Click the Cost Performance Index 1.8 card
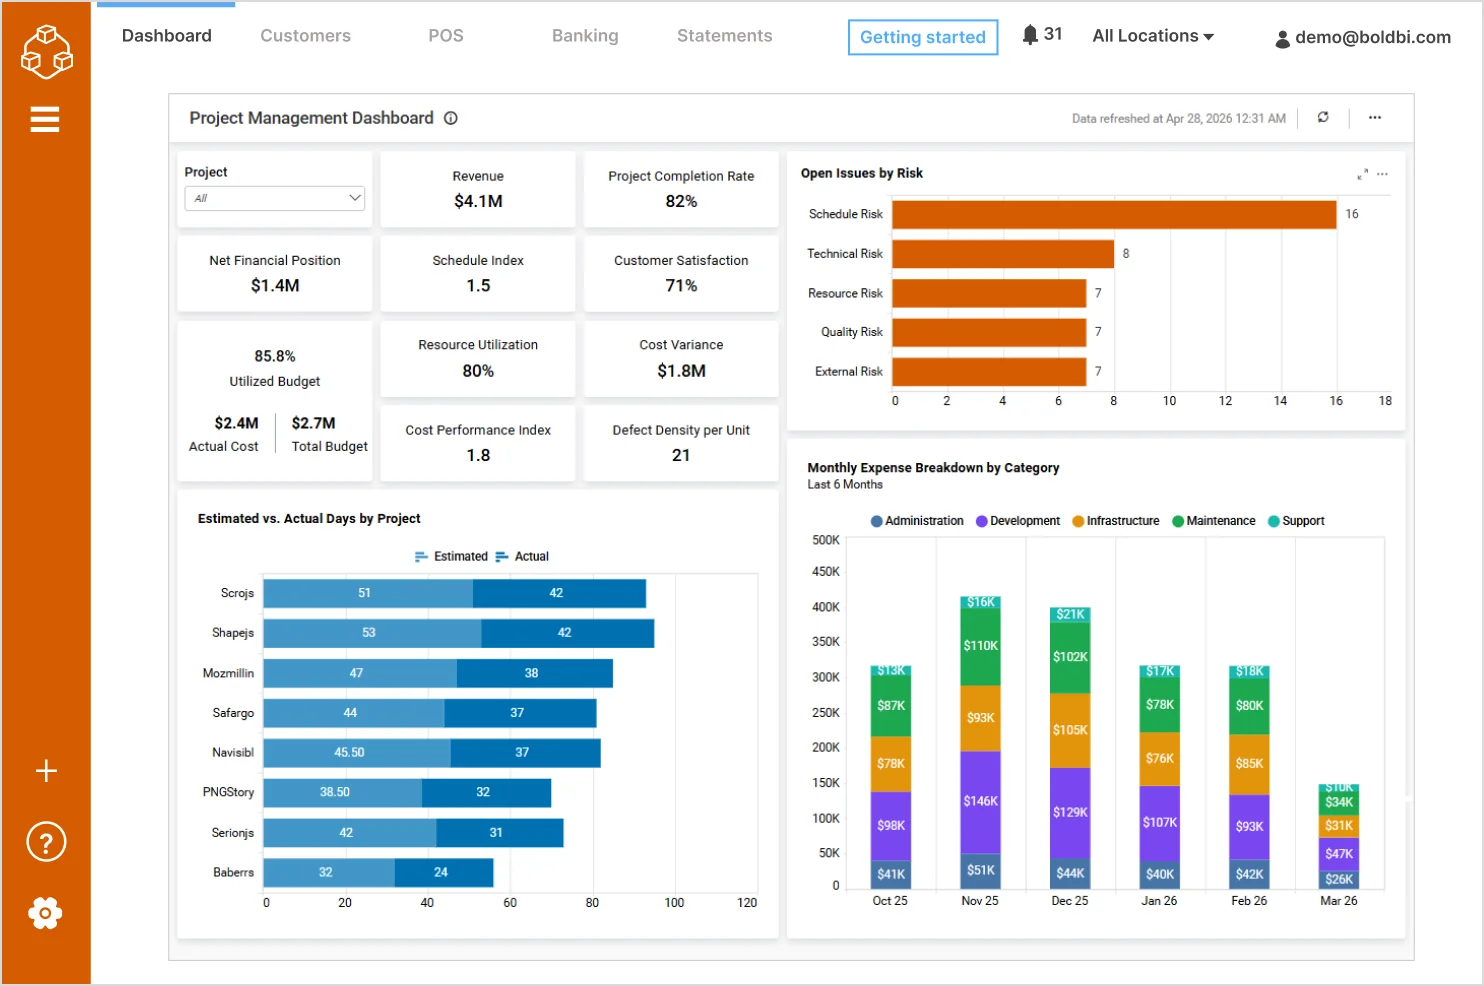 coord(478,443)
